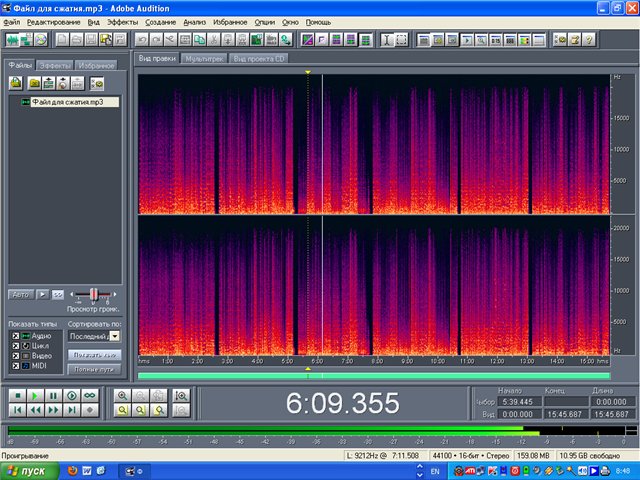Click the Record button in transport
Image resolution: width=640 pixels, height=480 pixels.
pyautogui.click(x=90, y=410)
